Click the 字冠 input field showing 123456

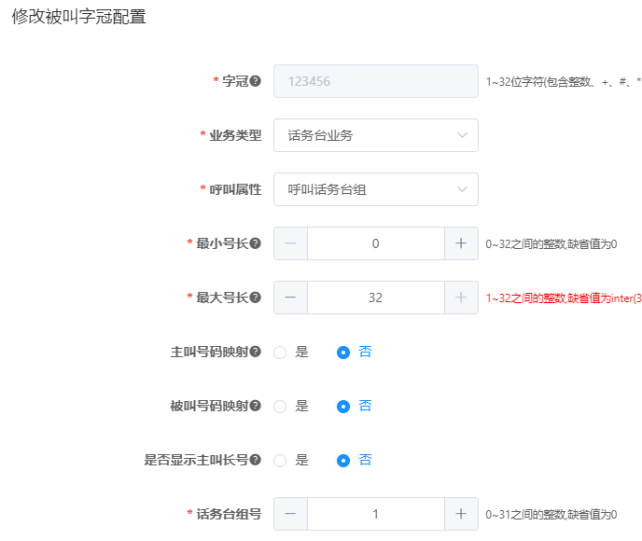376,81
